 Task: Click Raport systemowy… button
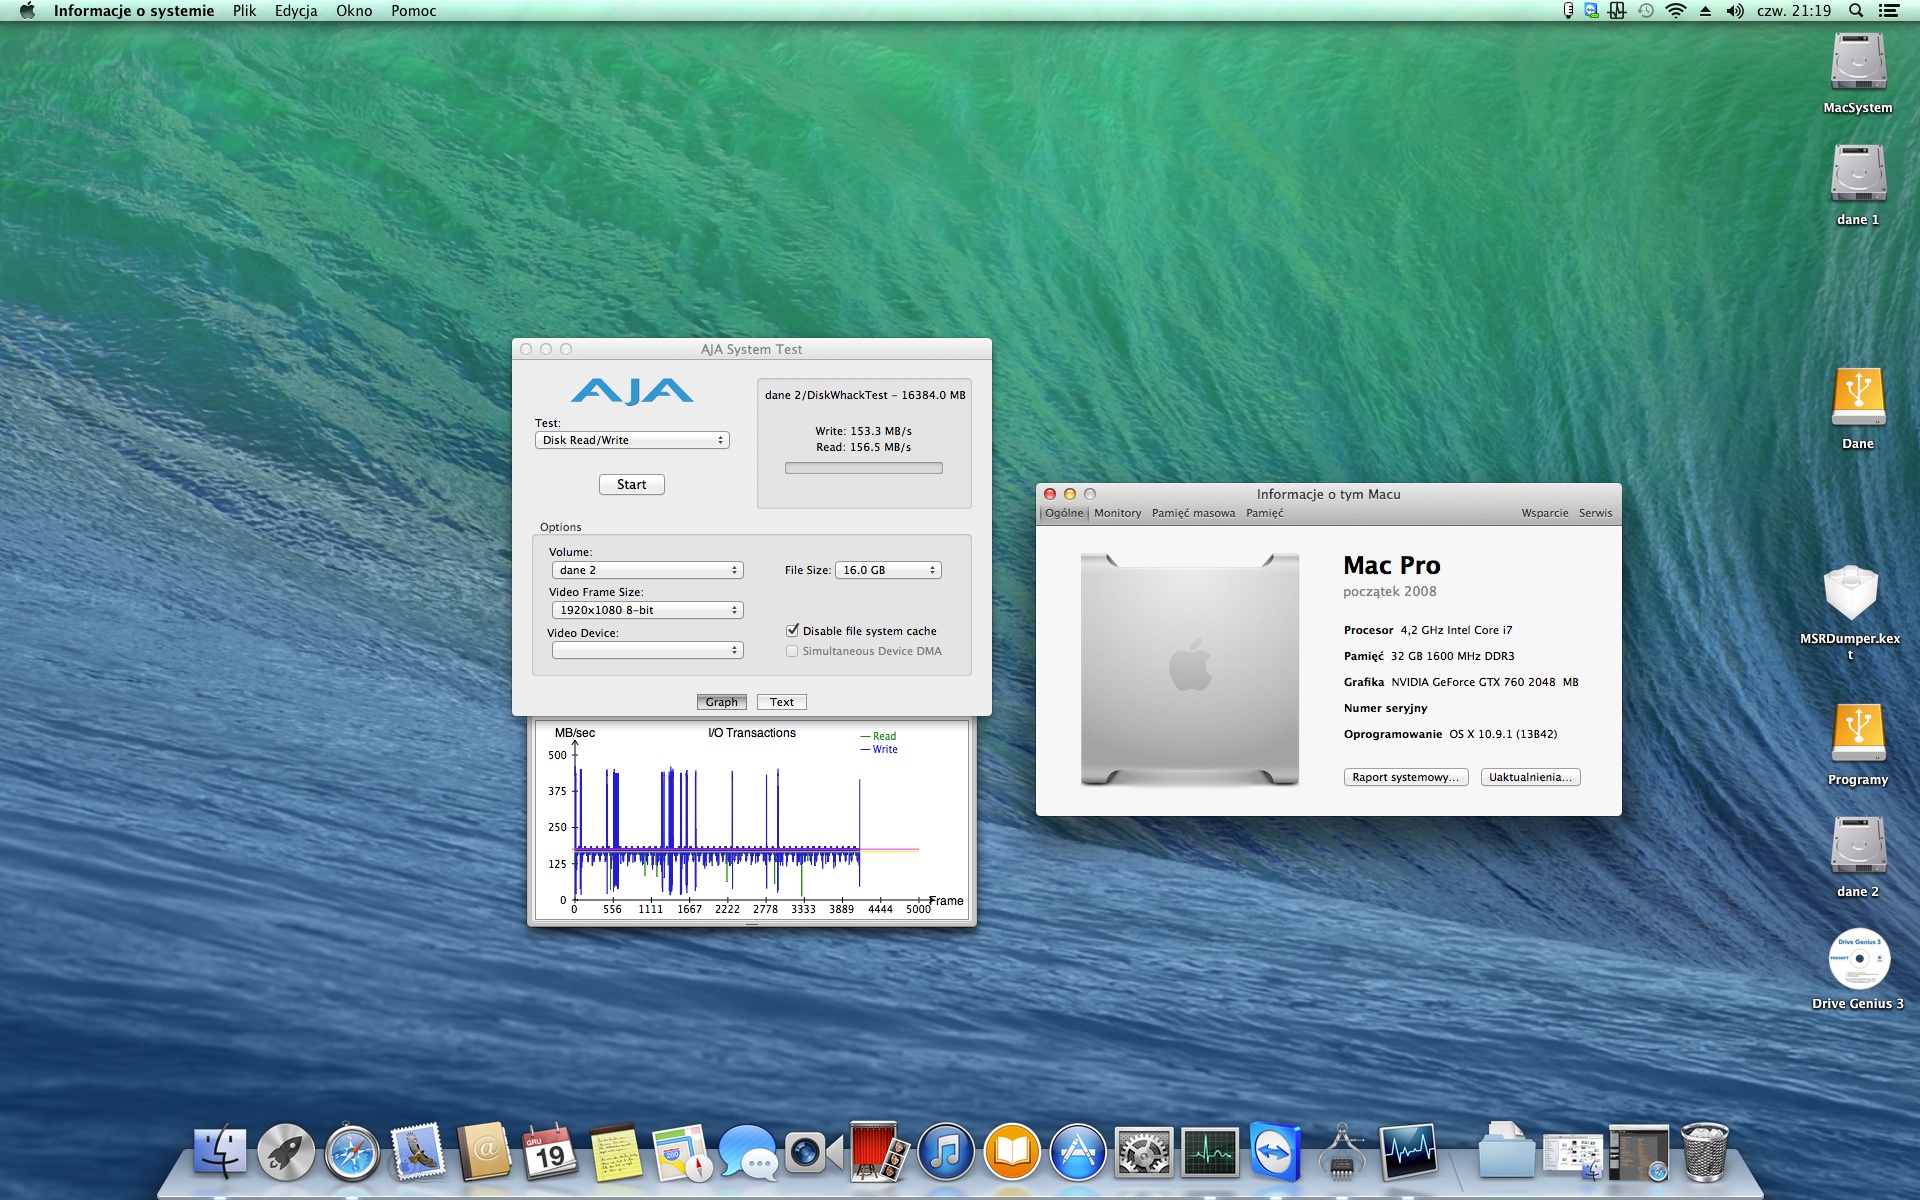pyautogui.click(x=1406, y=777)
